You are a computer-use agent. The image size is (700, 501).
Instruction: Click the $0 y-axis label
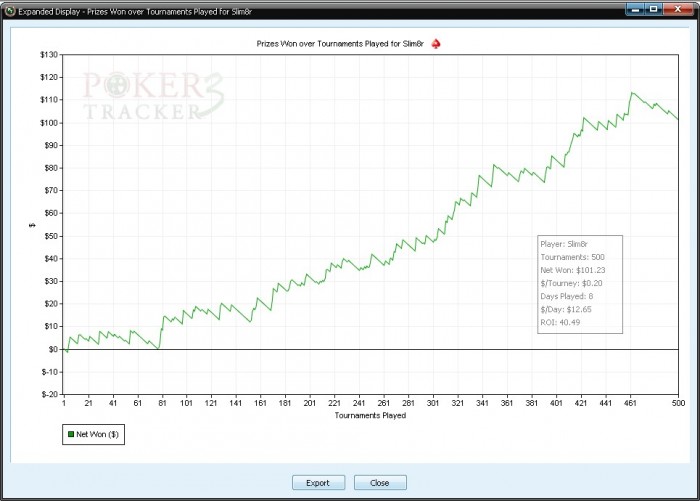pos(53,349)
